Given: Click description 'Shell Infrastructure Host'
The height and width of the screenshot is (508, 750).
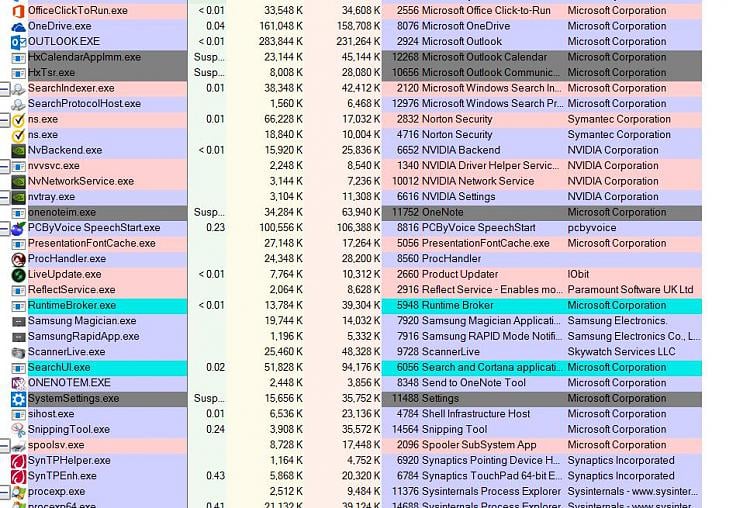Looking at the screenshot, I should [476, 414].
